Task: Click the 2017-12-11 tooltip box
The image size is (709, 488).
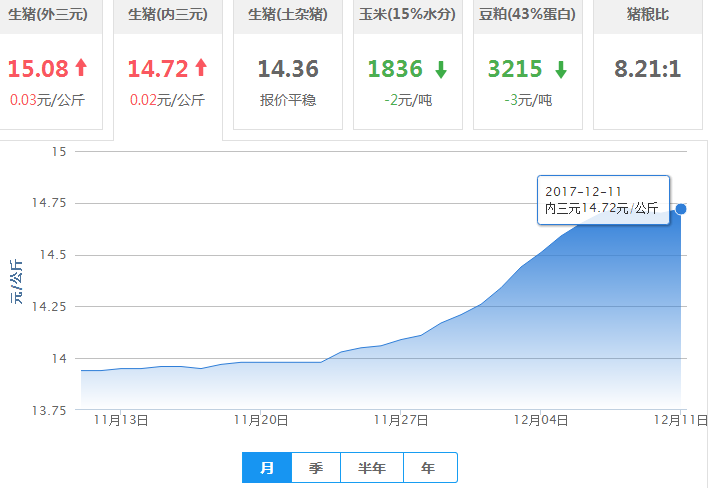Action: coord(603,199)
